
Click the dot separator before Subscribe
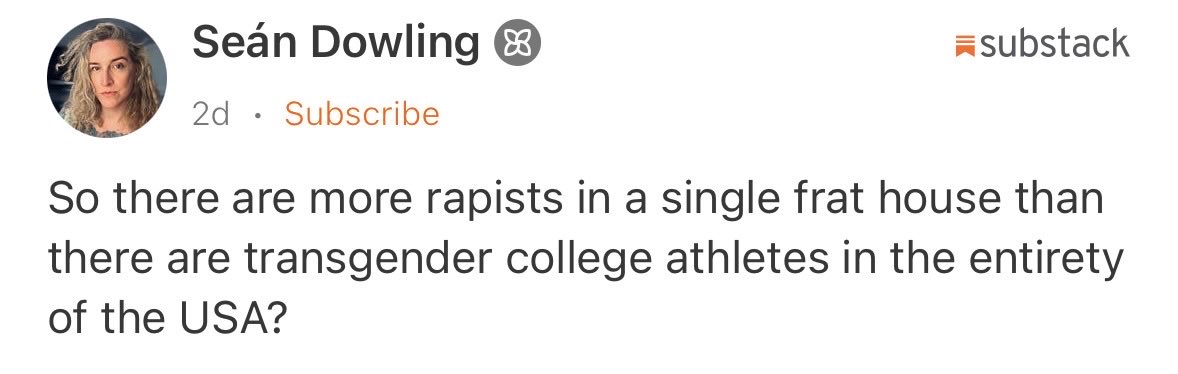coord(257,116)
